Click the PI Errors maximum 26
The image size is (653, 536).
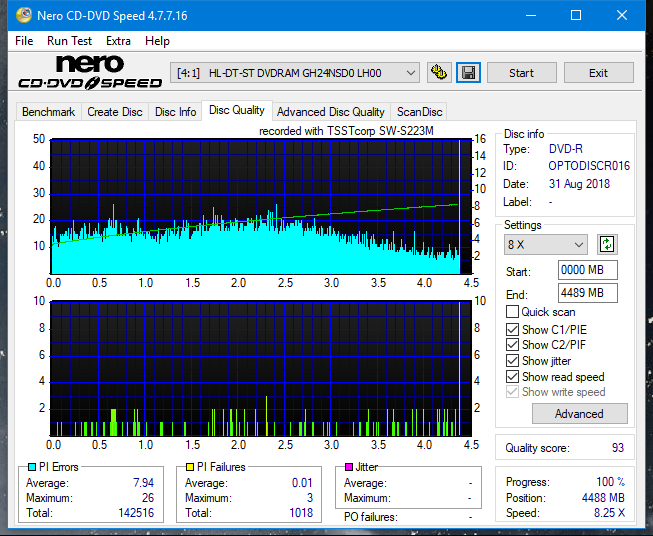pos(148,498)
